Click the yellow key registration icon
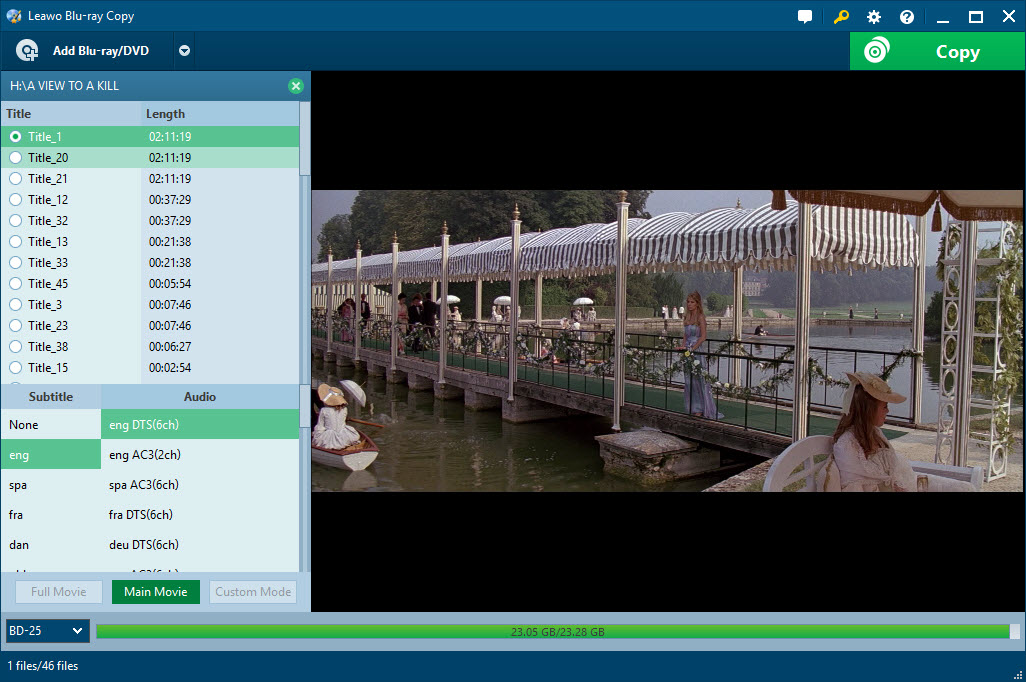The height and width of the screenshot is (682, 1026). coord(840,16)
